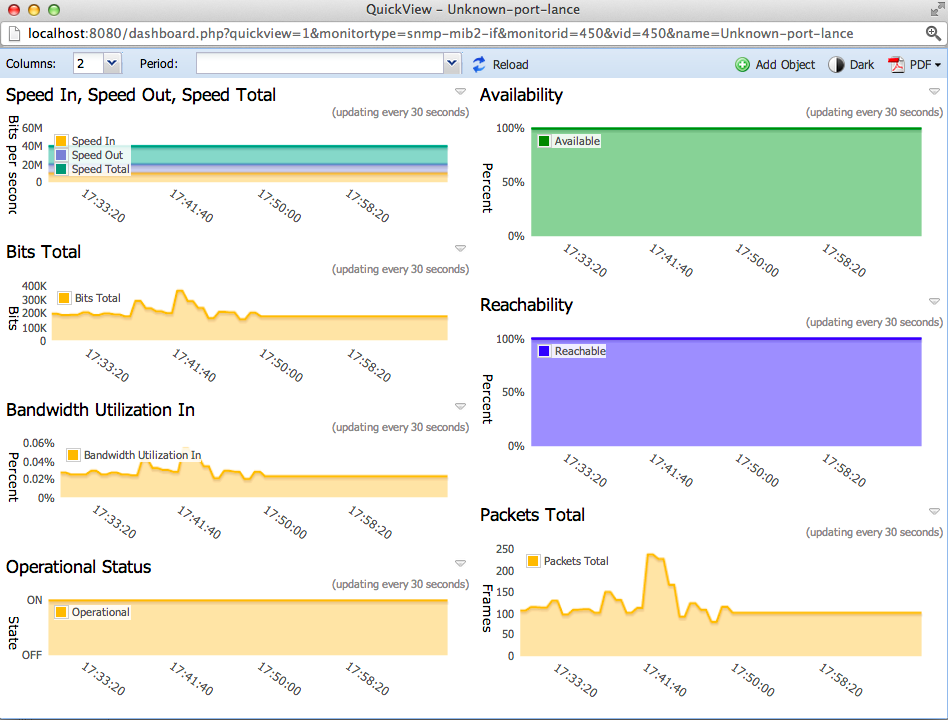Click the Reachable blue legend swatch
Viewport: 948px width, 720px height.
point(544,351)
